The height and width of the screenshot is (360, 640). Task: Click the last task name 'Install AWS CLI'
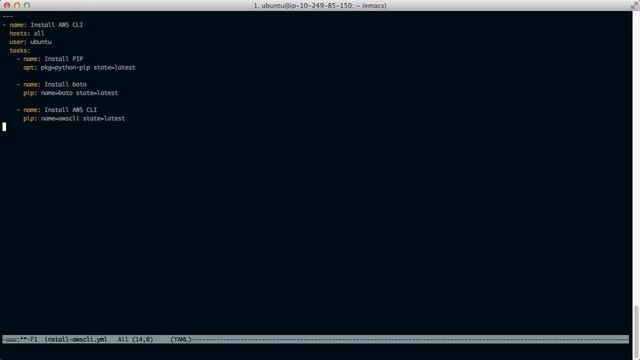(71, 110)
